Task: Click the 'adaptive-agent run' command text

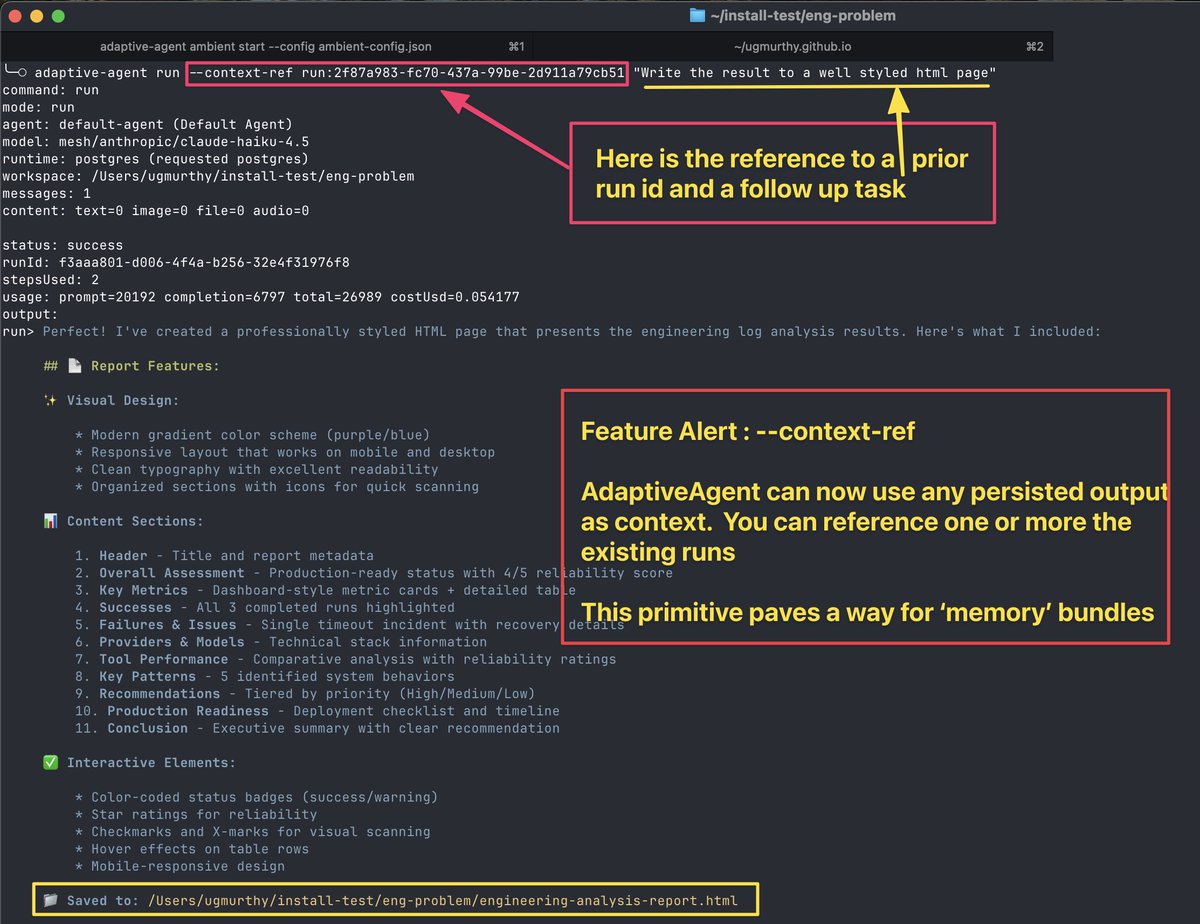Action: click(107, 73)
